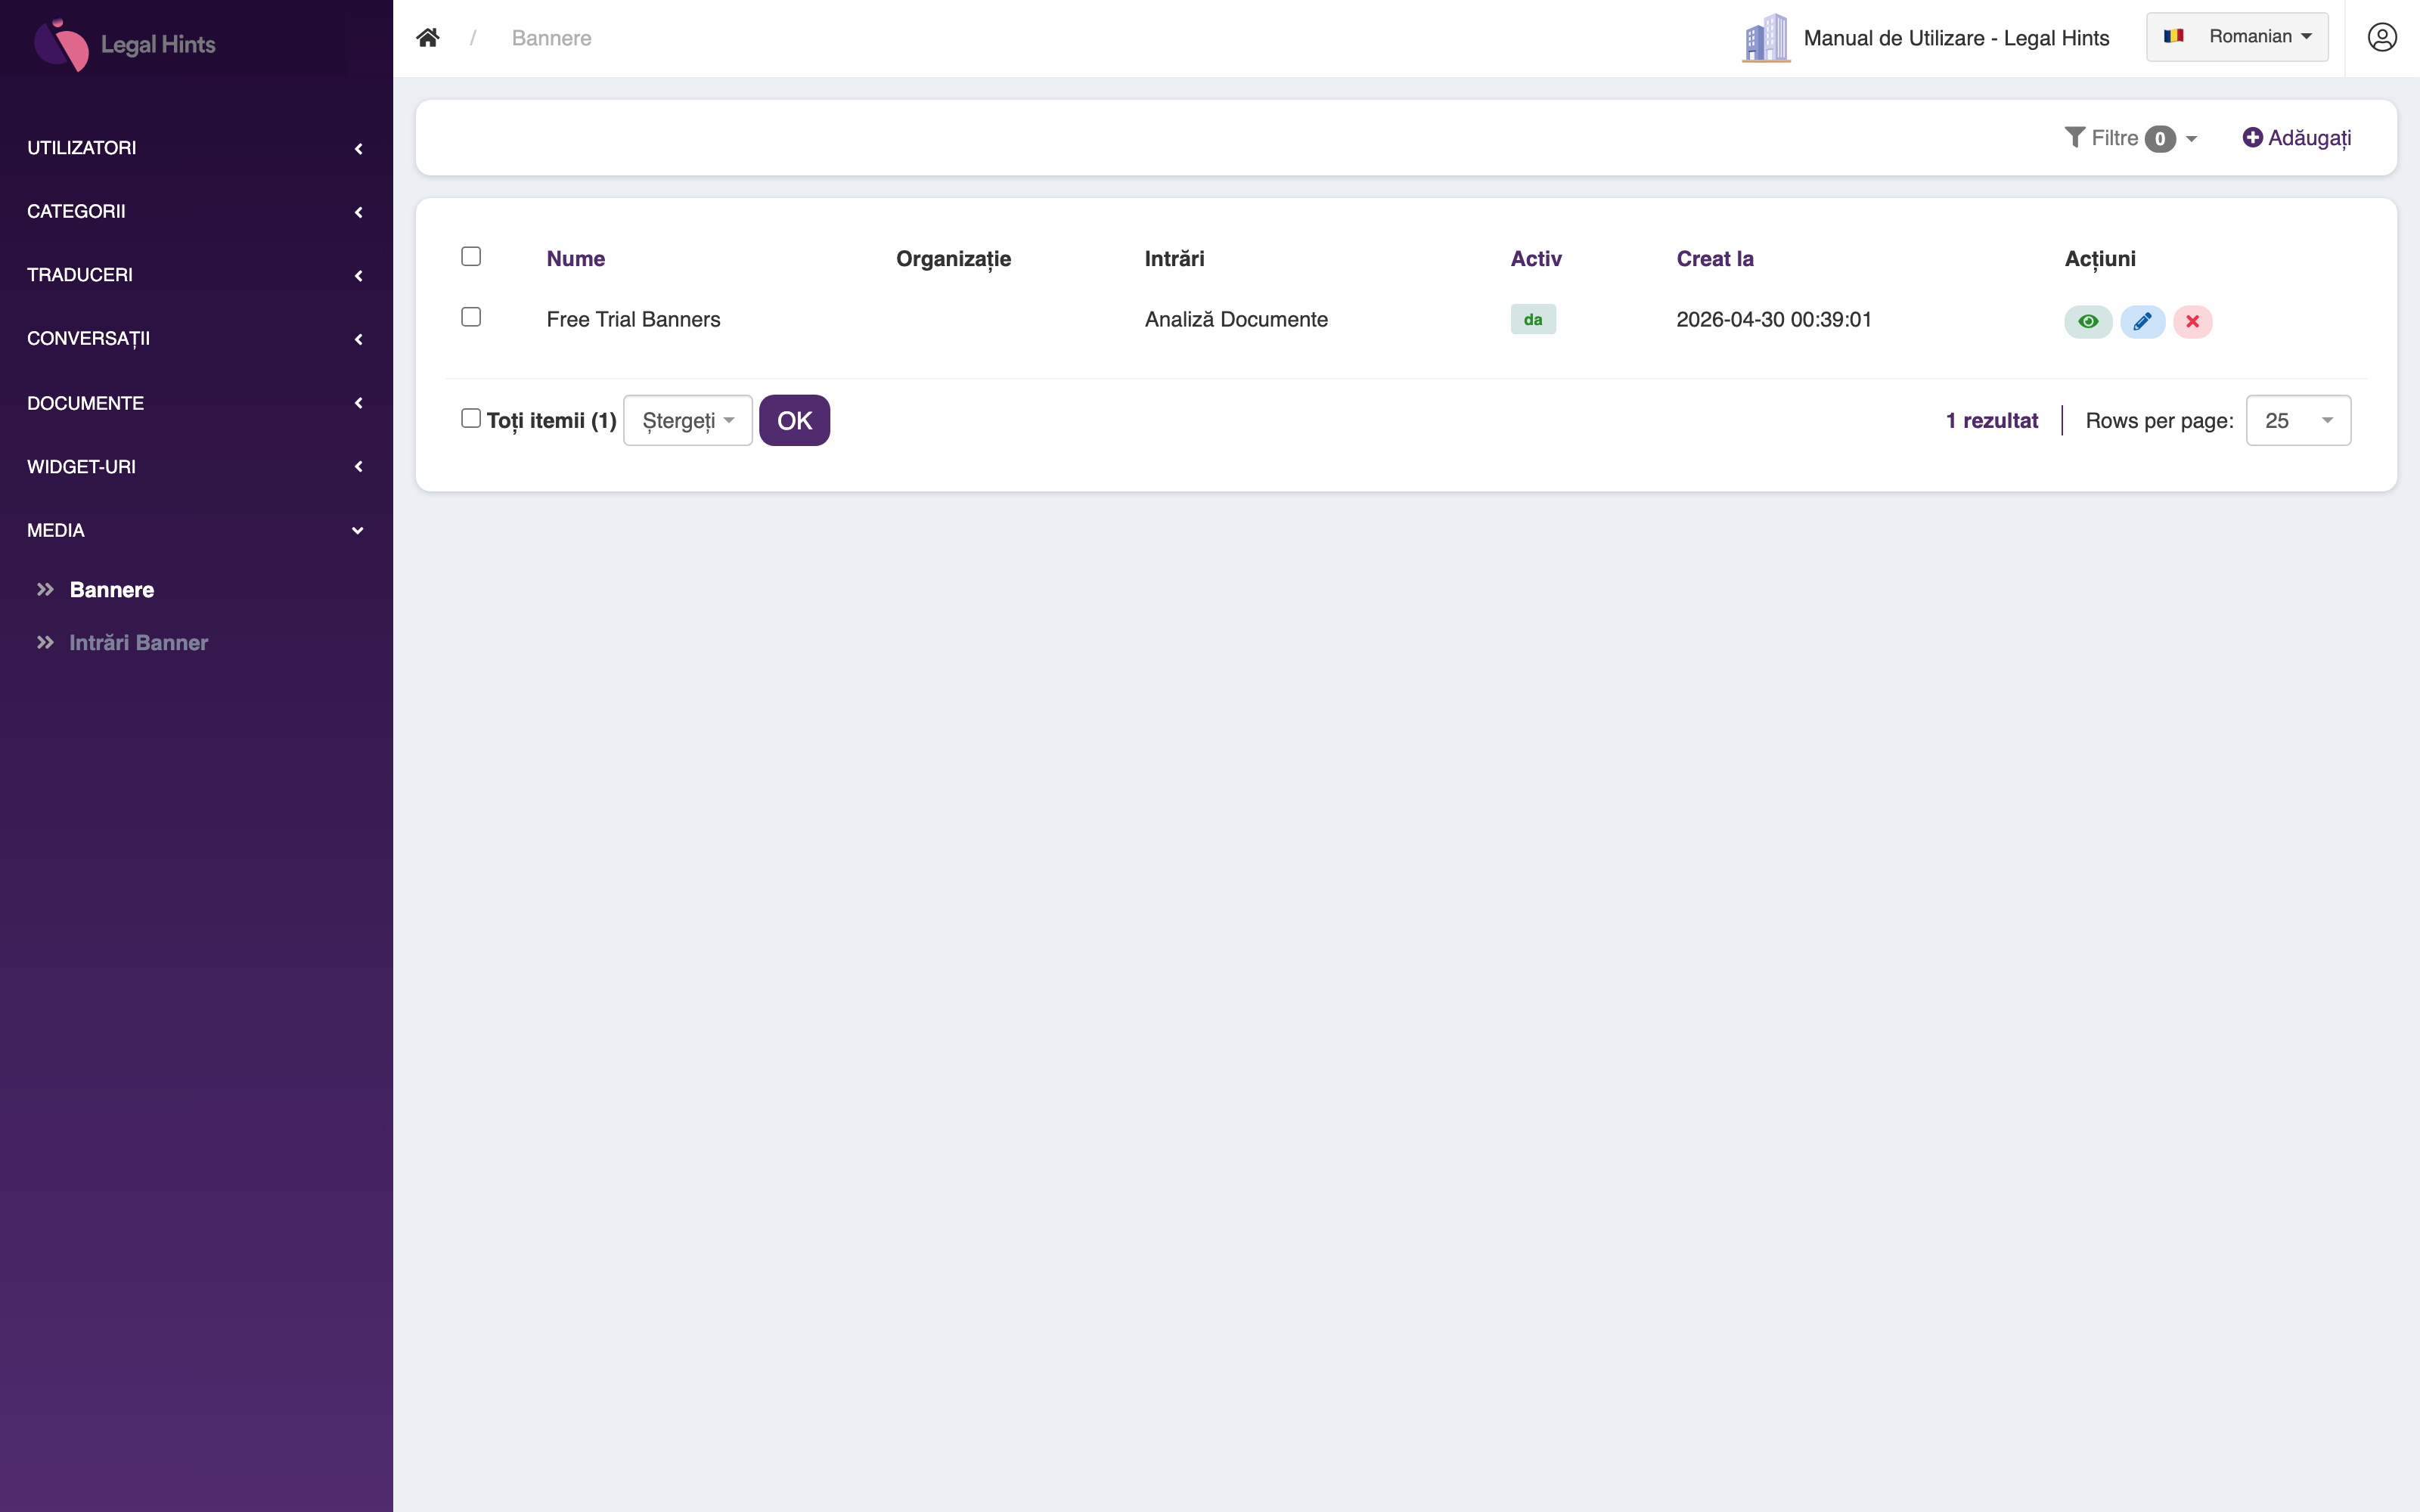
Task: Go to home via house icon
Action: [428, 38]
